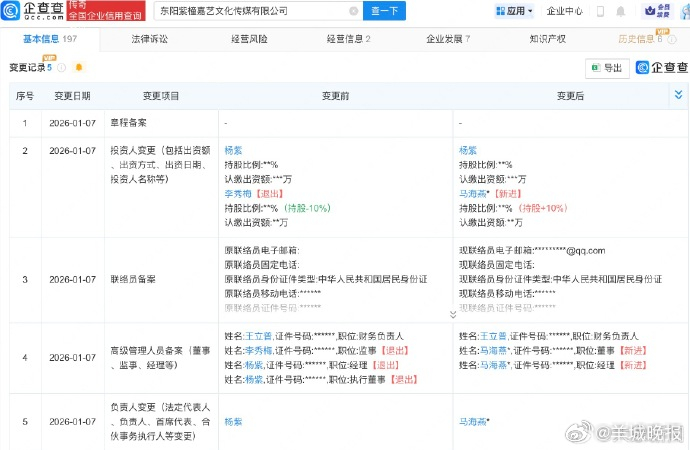Viewport: 690px width, 450px height.
Task: Open 杨紫 link with 职位:经理 退出
Action: [x=253, y=365]
